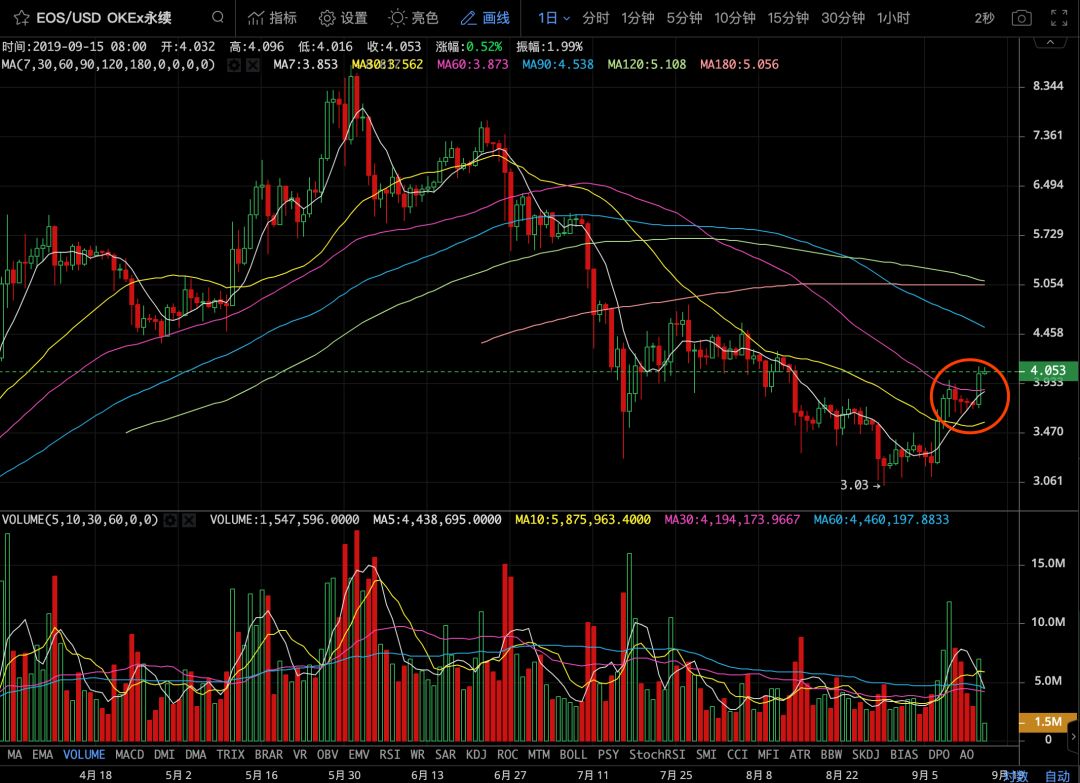Select the DMA indicator tab

pyautogui.click(x=196, y=755)
